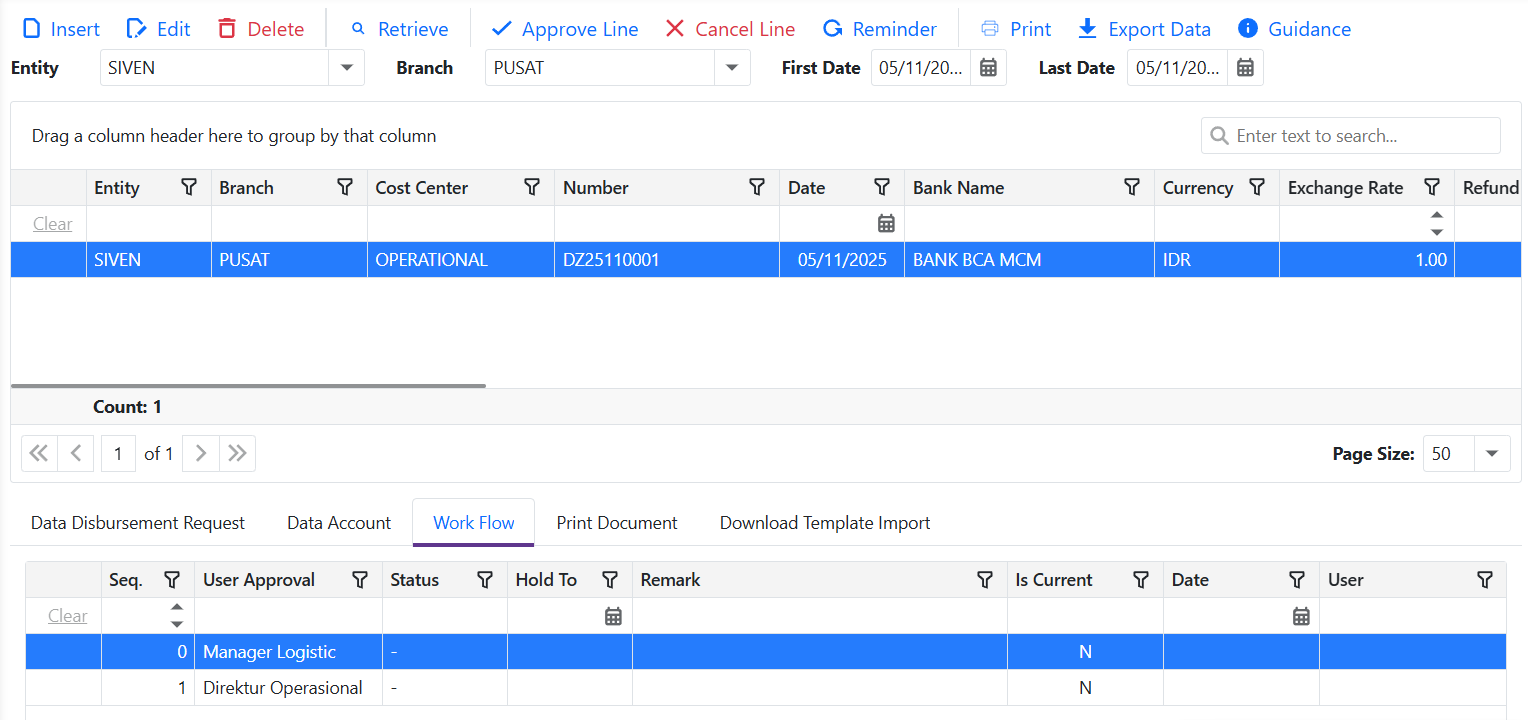This screenshot has height=720, width=1528.
Task: Click Retrieve to load data
Action: coord(399,29)
